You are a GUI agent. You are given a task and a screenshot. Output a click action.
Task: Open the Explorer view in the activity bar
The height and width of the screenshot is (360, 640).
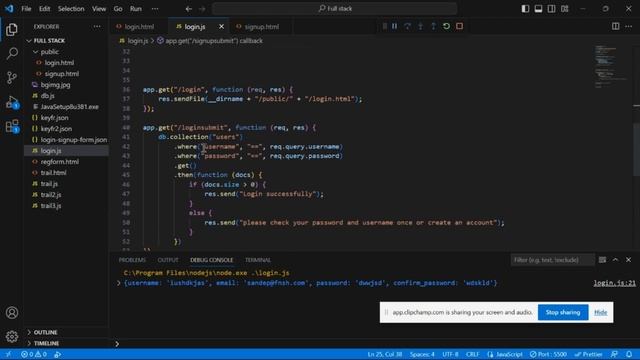(x=12, y=29)
